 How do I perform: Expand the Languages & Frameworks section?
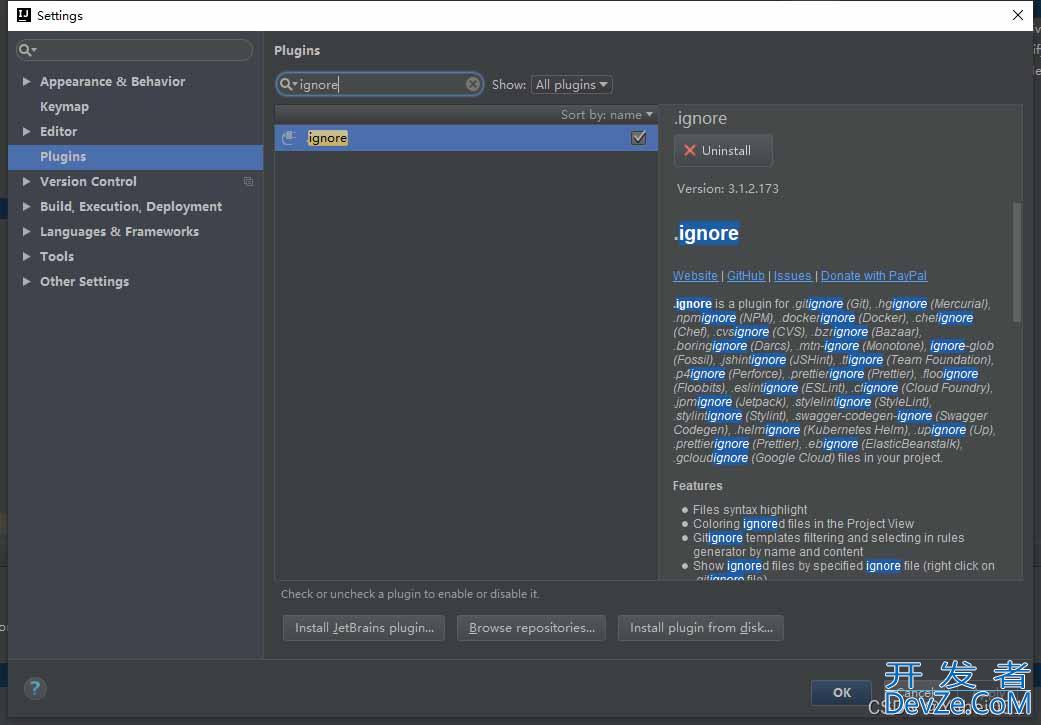pos(27,231)
